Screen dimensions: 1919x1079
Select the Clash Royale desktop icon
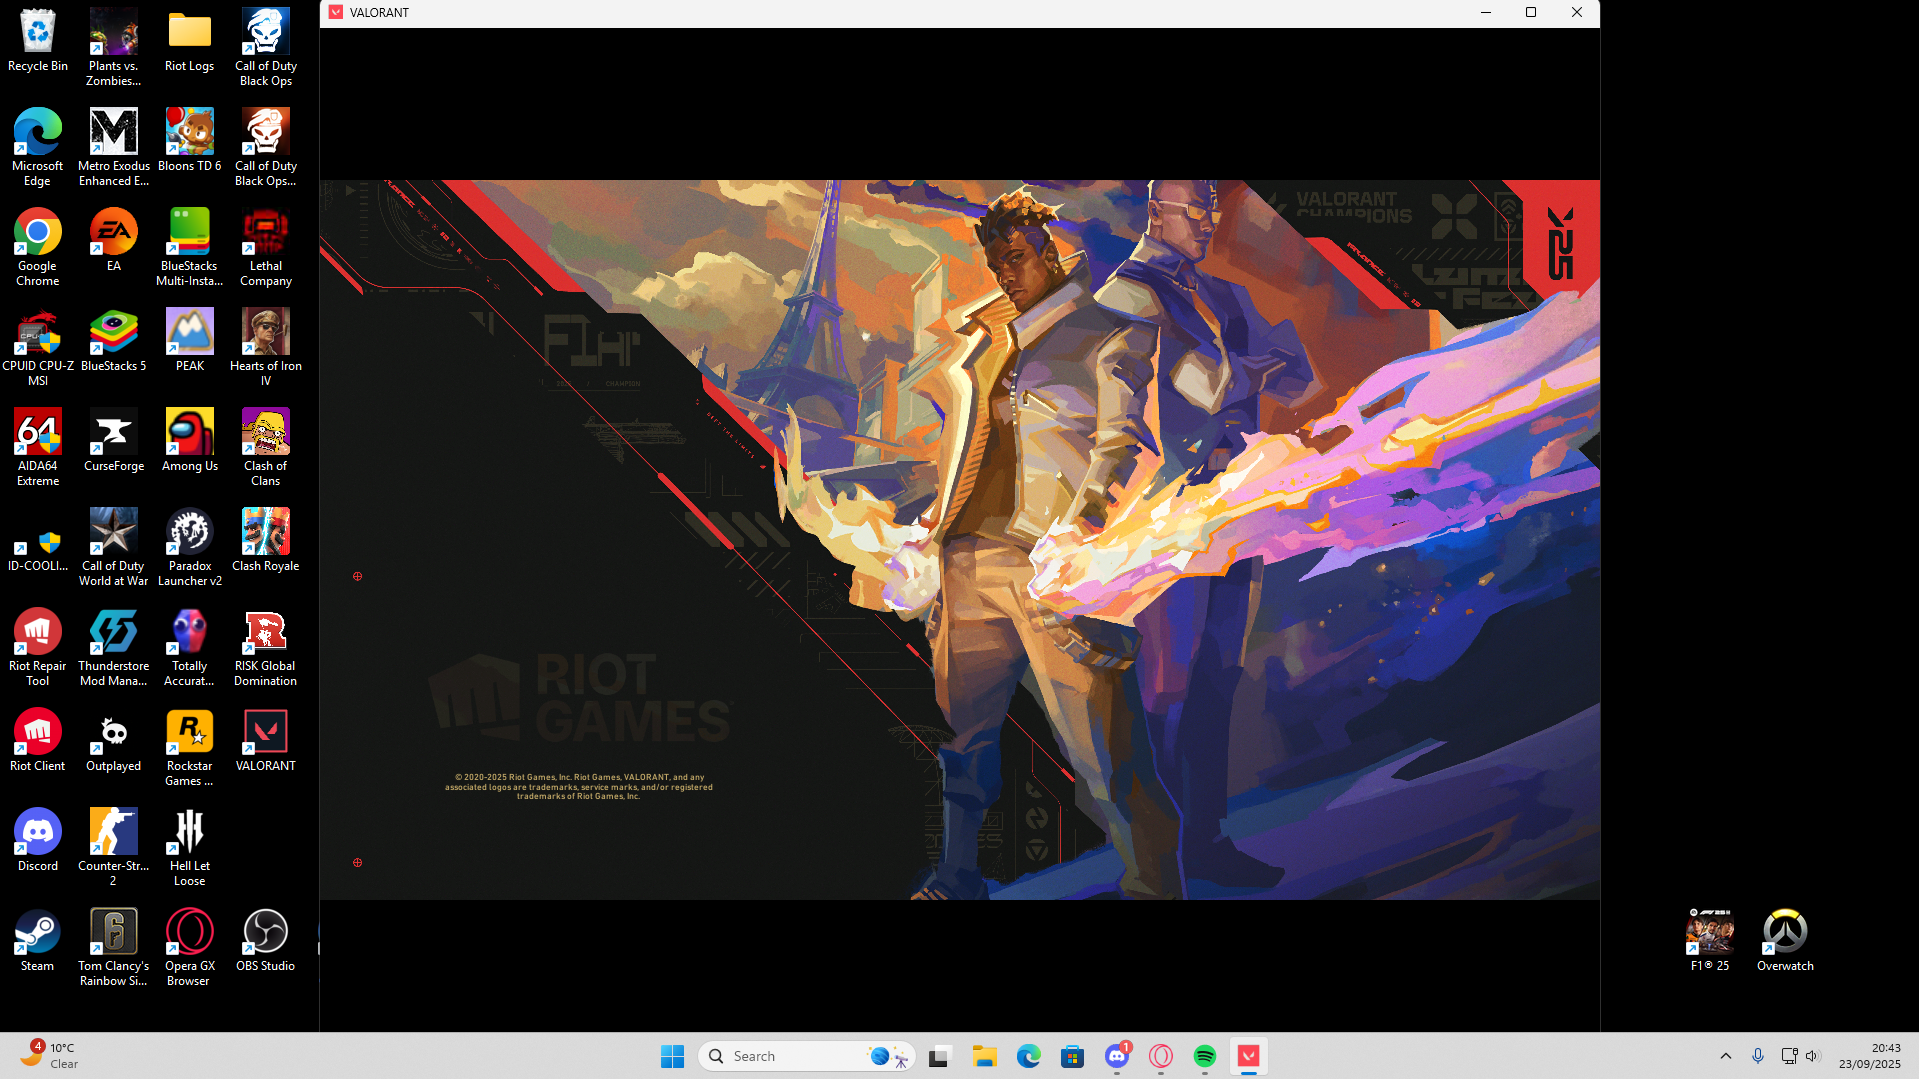(x=266, y=542)
